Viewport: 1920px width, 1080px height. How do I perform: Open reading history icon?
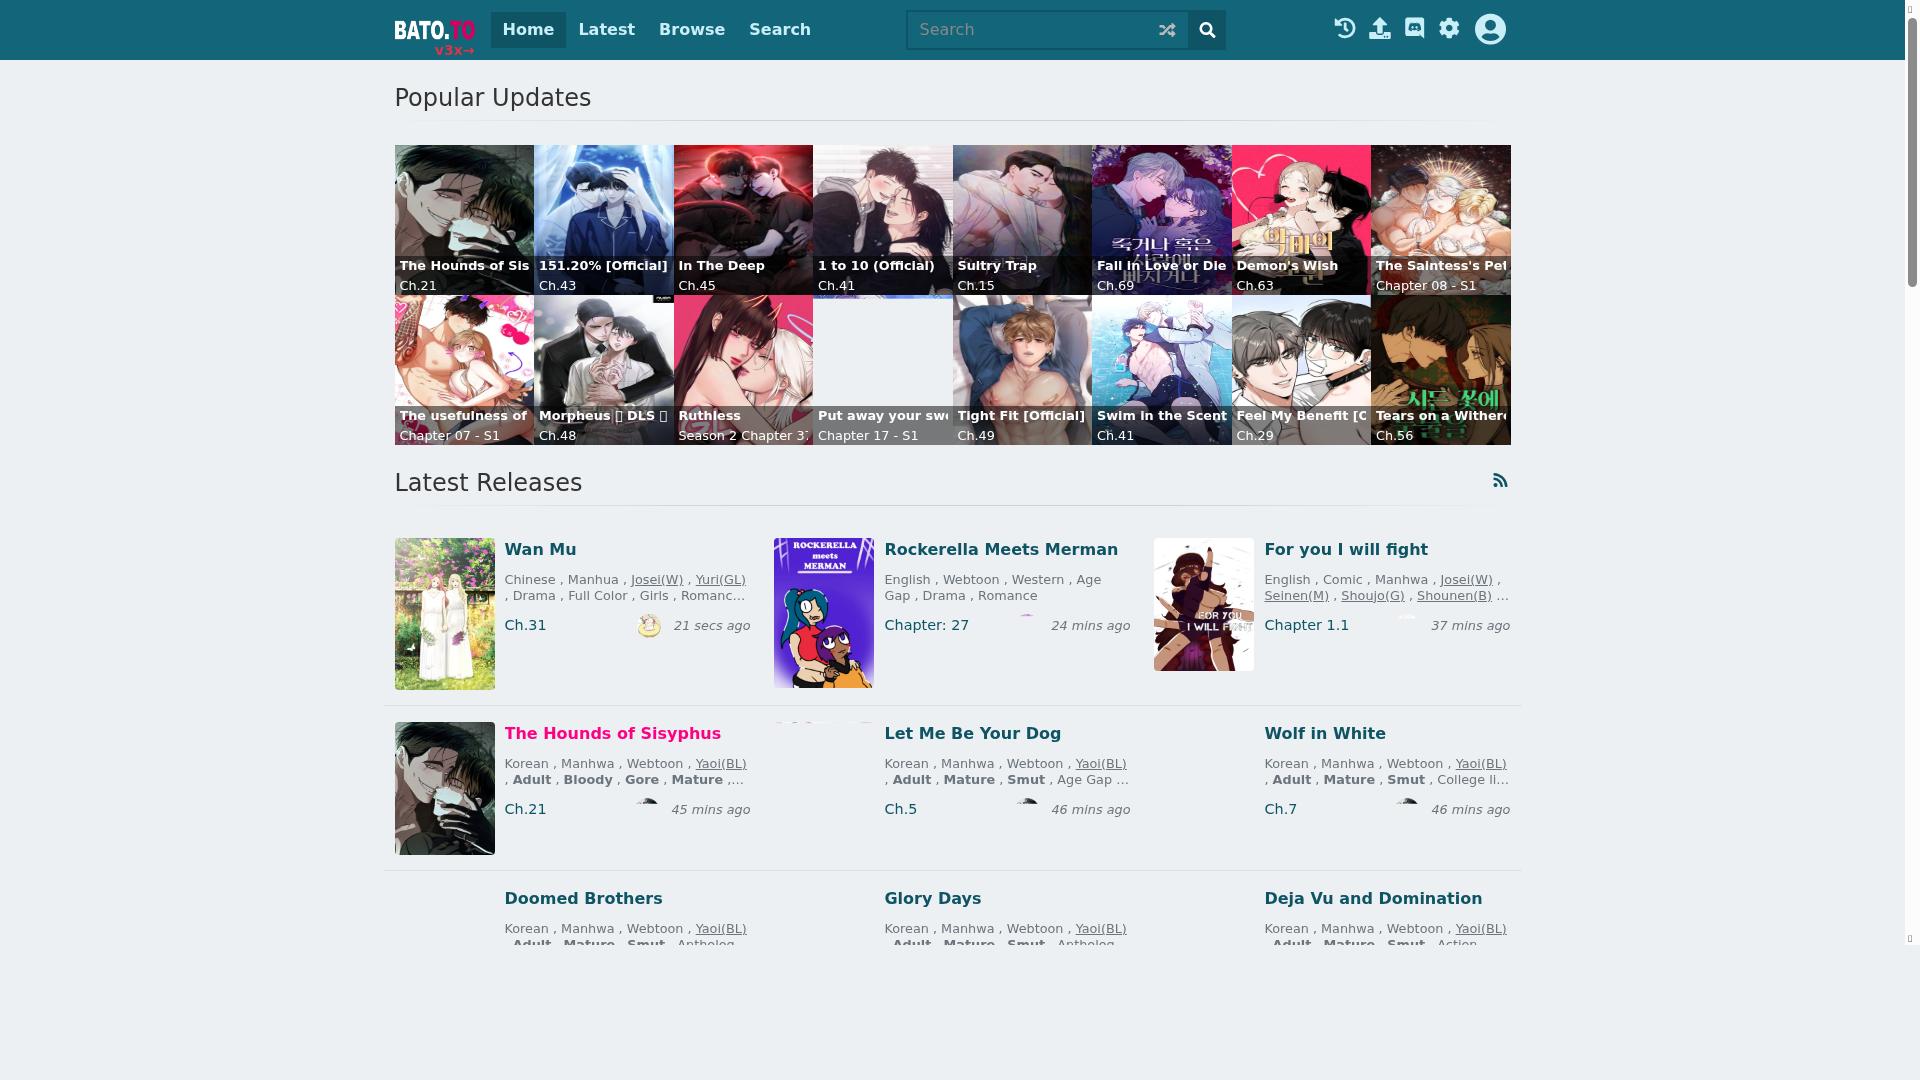[x=1345, y=29]
